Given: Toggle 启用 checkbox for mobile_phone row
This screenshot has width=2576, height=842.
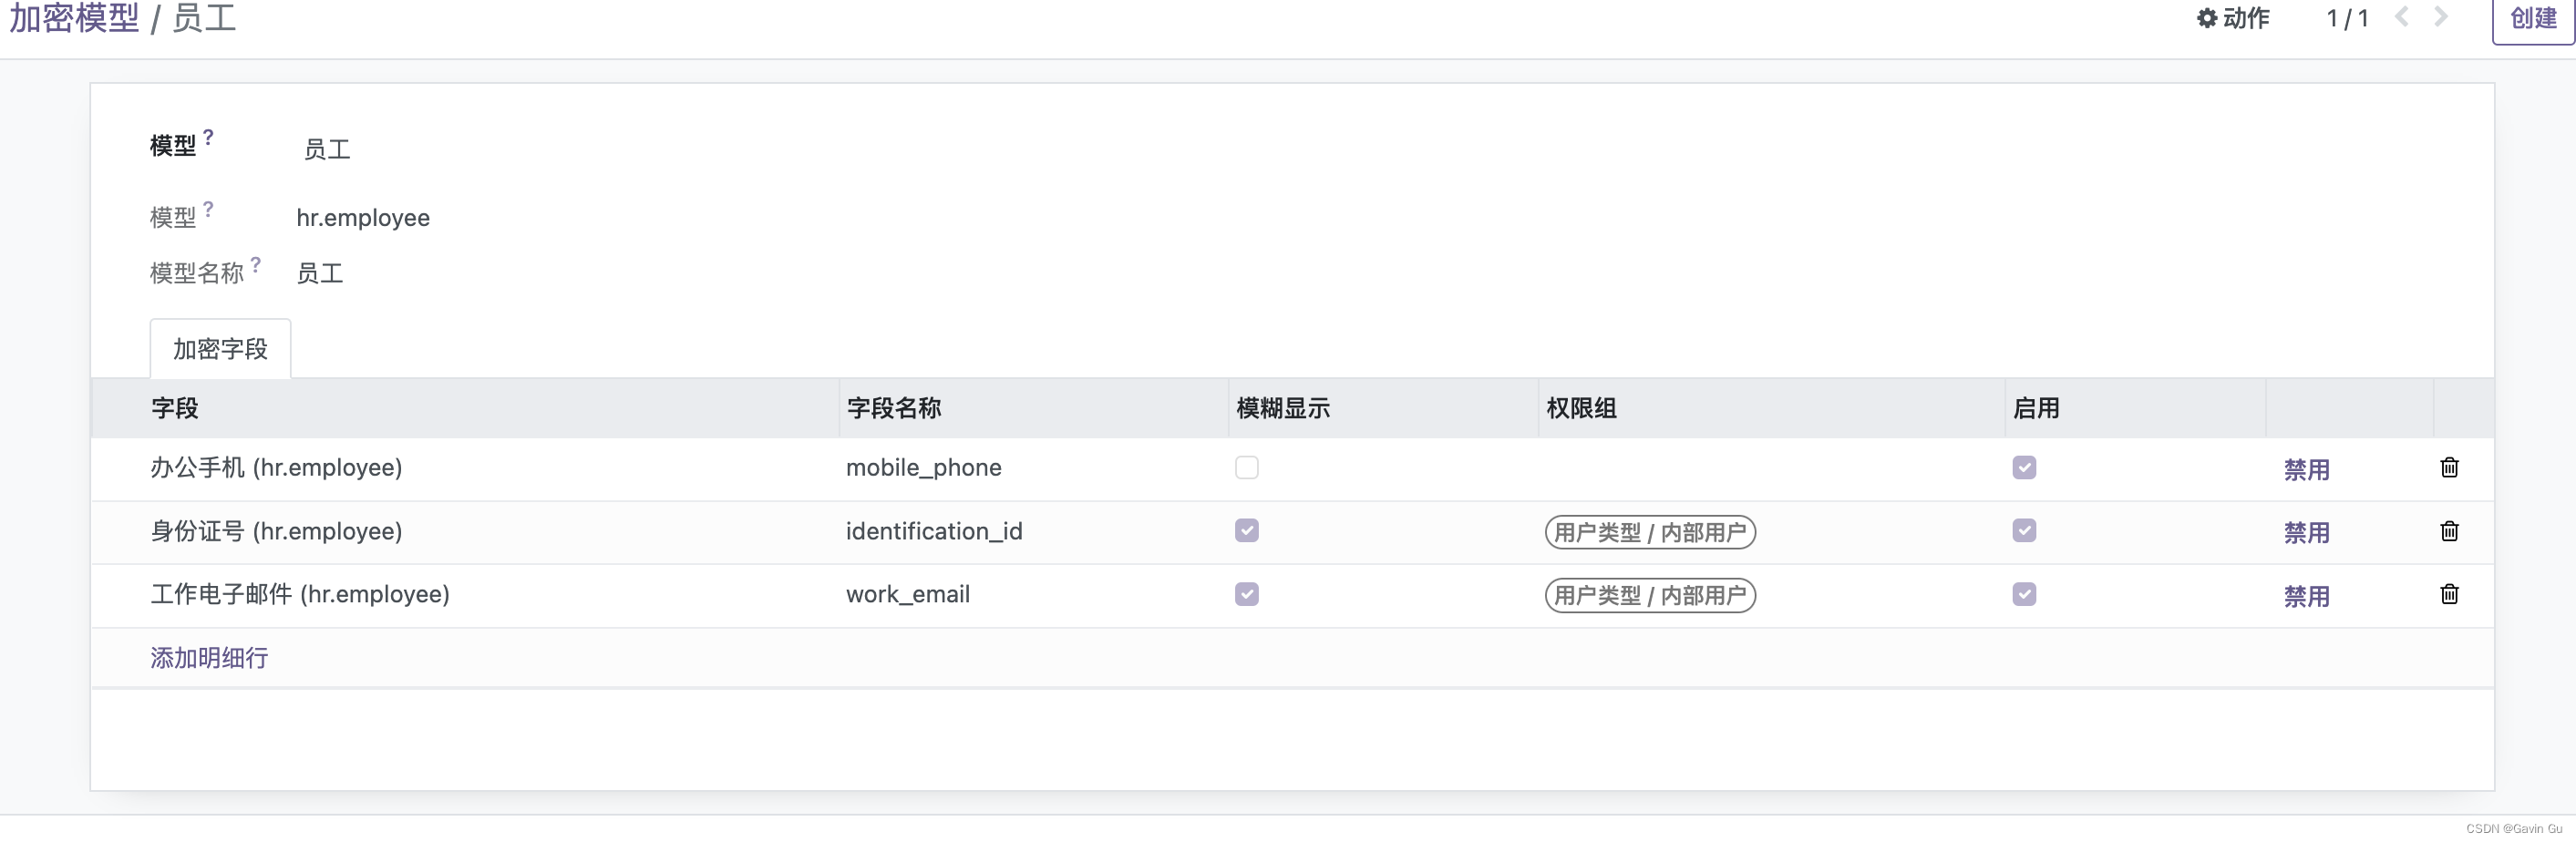Looking at the screenshot, I should click(2024, 468).
